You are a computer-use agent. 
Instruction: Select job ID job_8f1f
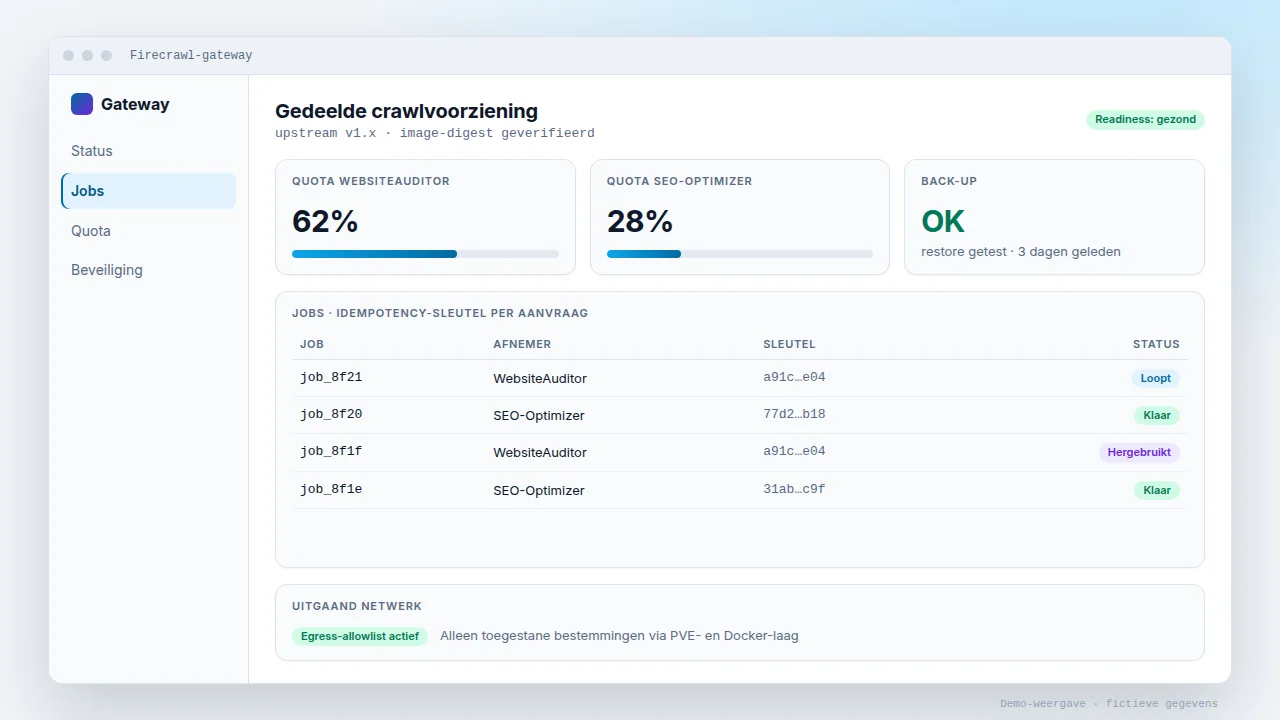tap(331, 452)
